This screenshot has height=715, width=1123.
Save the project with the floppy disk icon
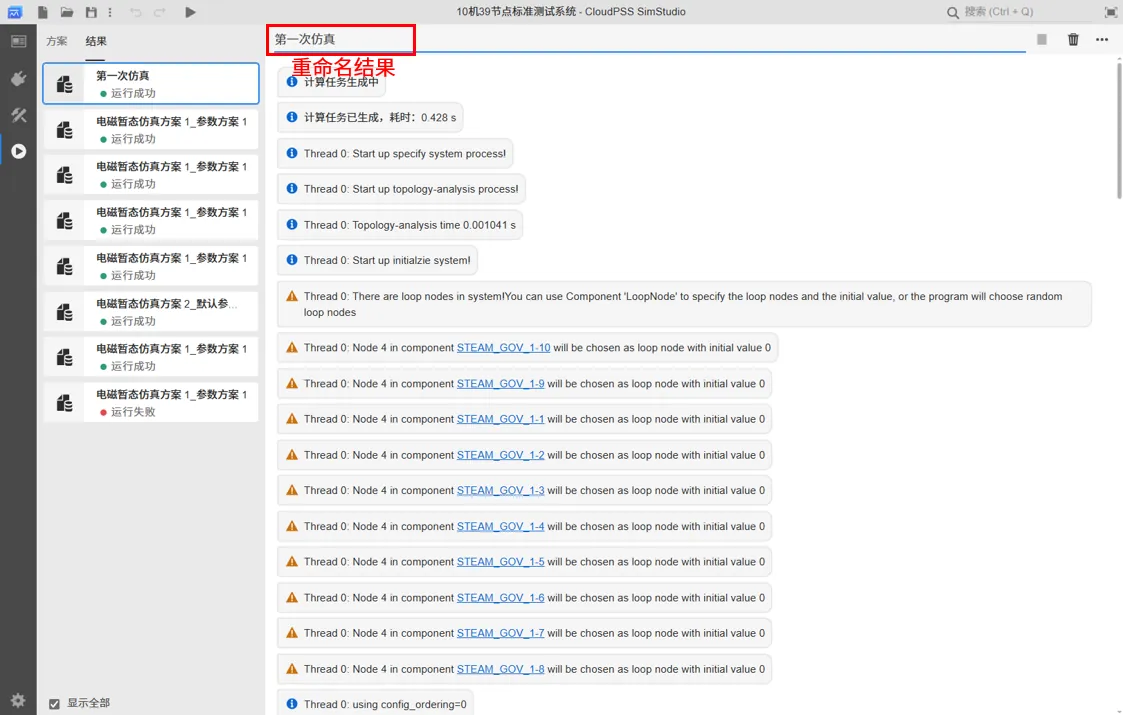click(91, 12)
